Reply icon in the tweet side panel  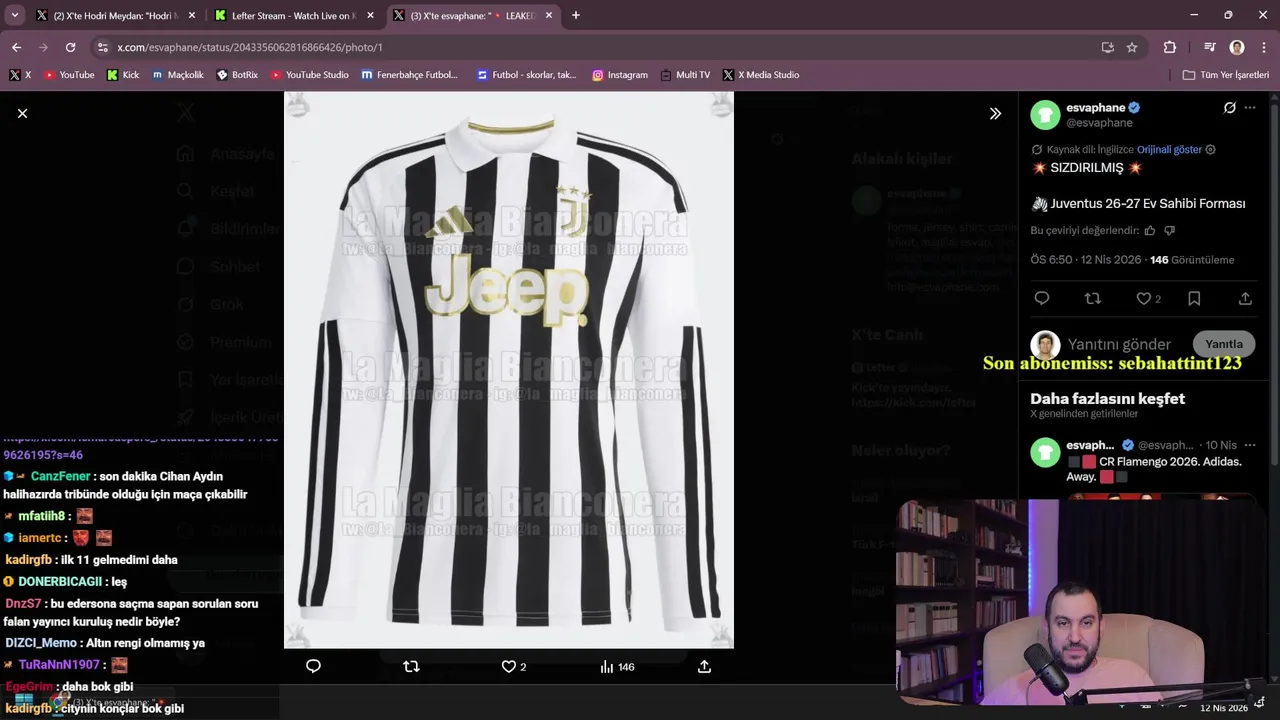pyautogui.click(x=1042, y=298)
